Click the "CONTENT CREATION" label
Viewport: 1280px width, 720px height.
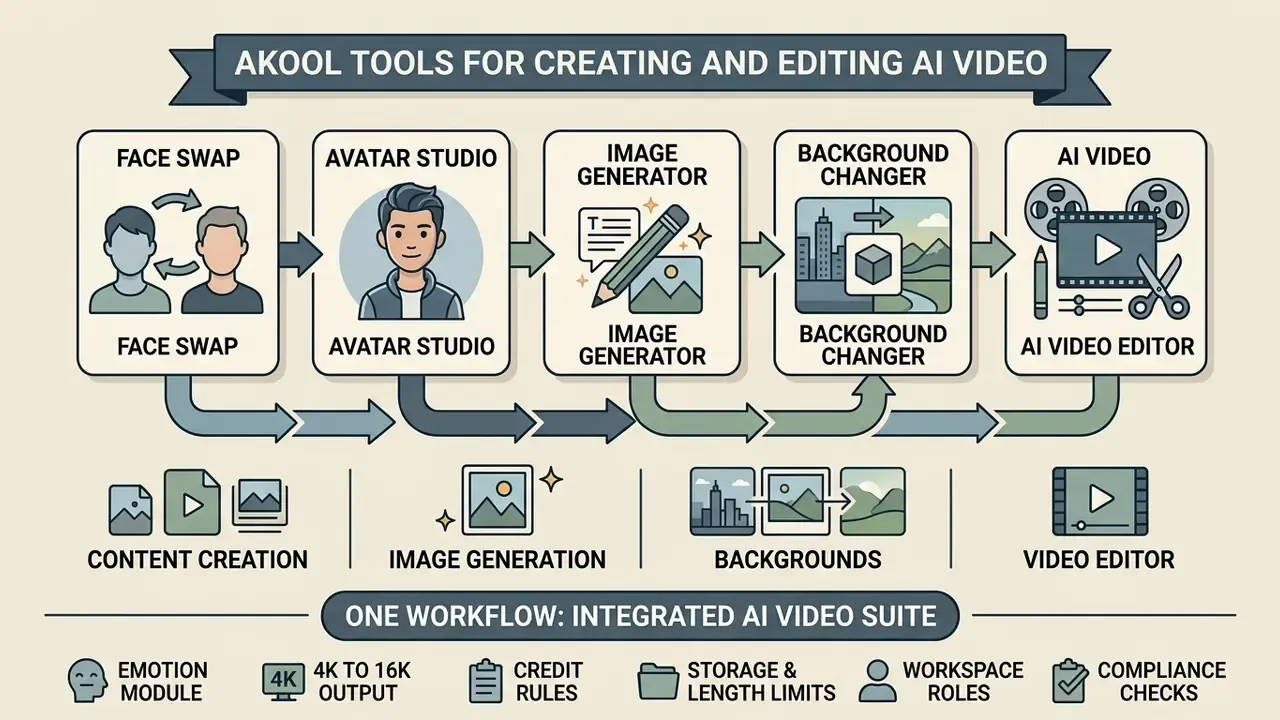(198, 560)
